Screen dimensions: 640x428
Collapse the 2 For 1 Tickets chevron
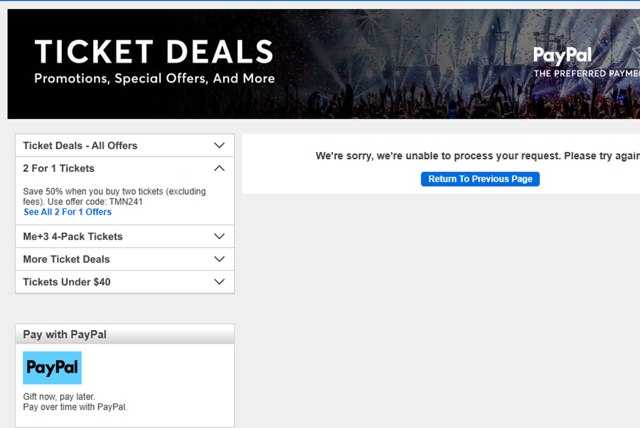pyautogui.click(x=220, y=168)
